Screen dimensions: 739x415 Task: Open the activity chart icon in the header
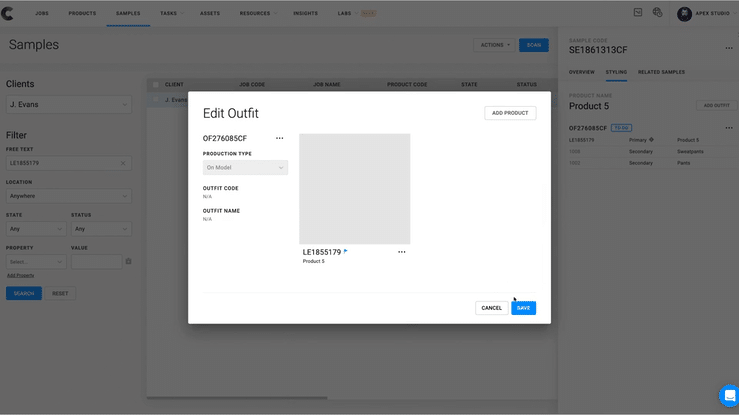pyautogui.click(x=638, y=13)
